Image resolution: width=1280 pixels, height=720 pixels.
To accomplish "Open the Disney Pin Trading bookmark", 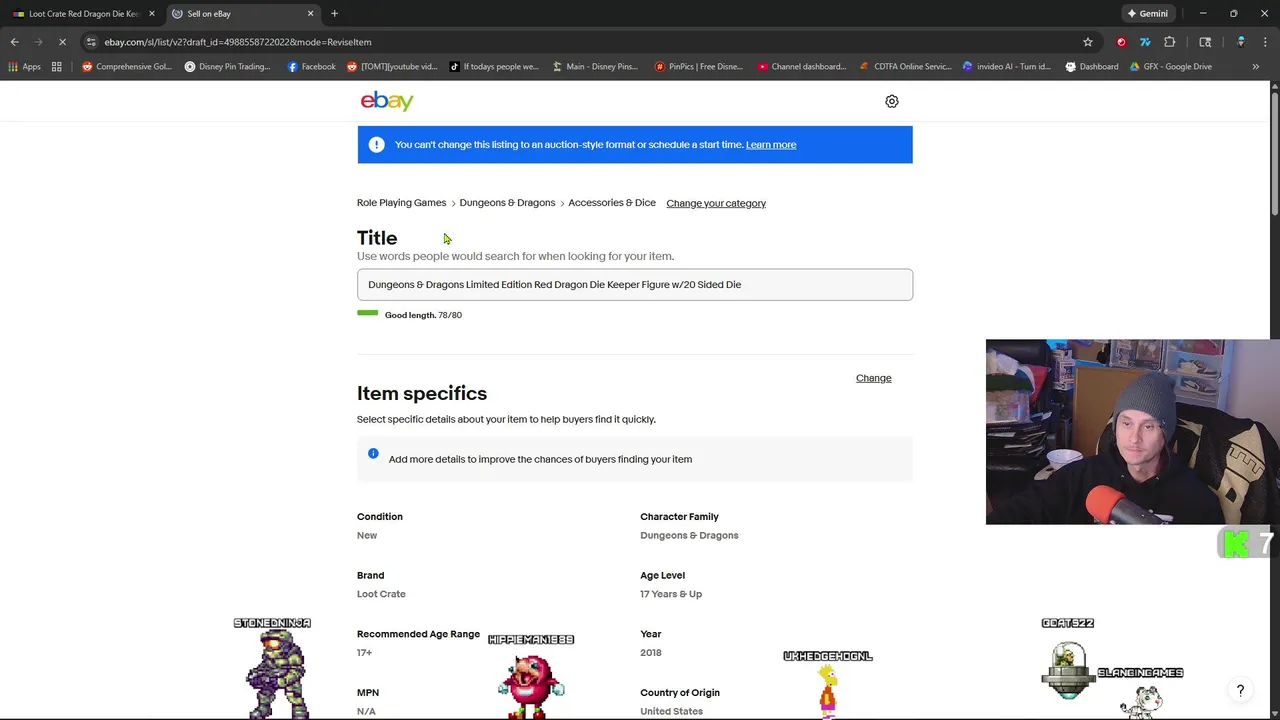I will [x=227, y=67].
